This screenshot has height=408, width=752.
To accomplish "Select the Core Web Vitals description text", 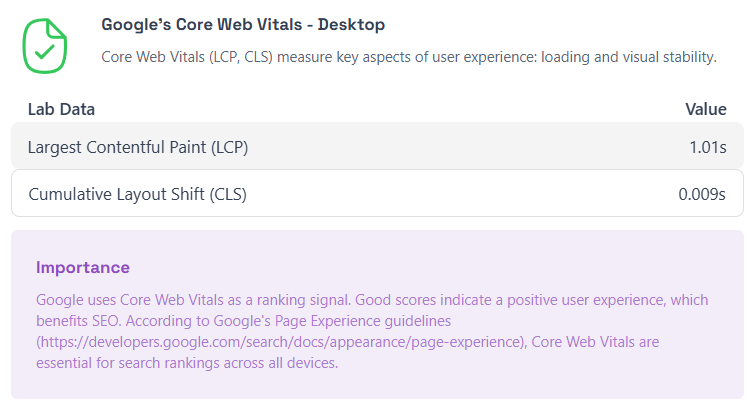I will [409, 57].
